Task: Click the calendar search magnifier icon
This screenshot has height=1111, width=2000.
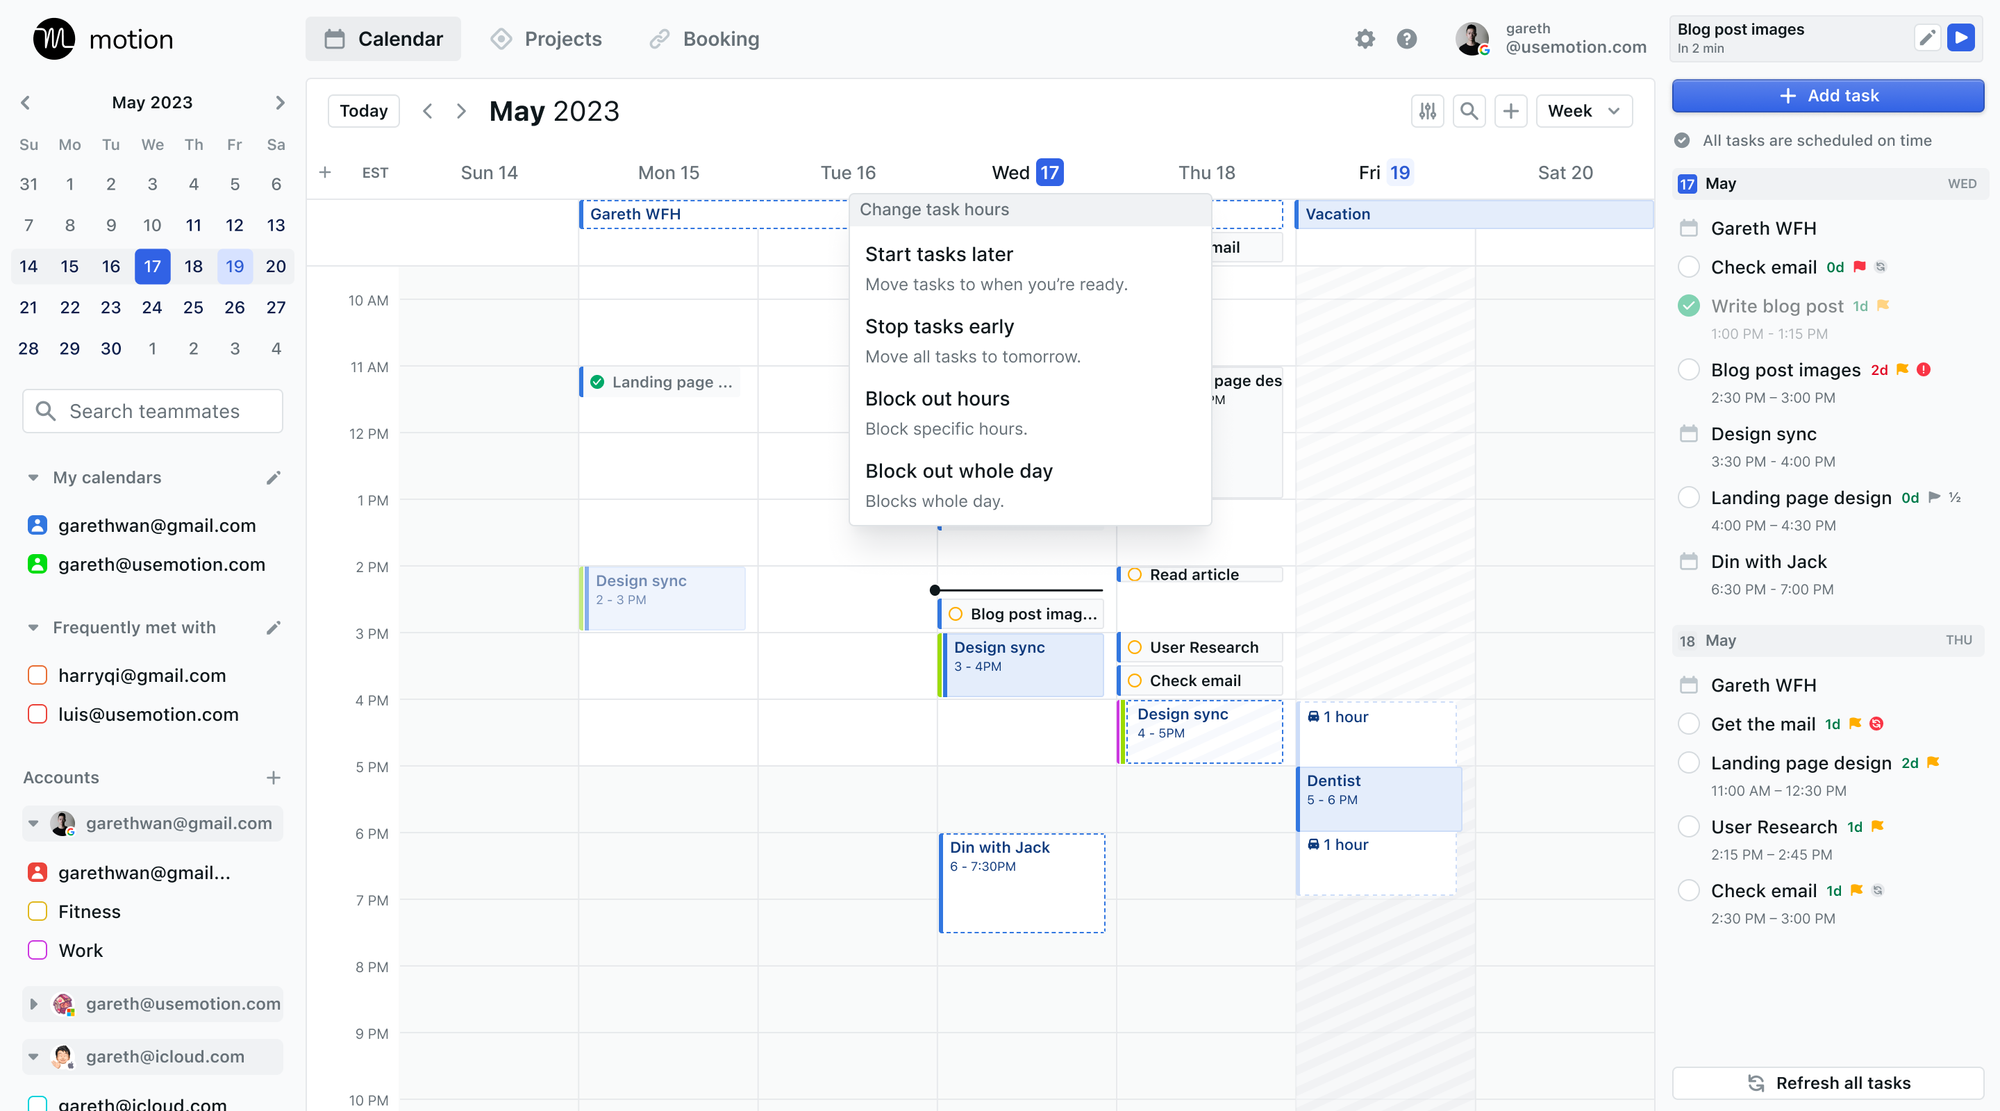Action: [1469, 111]
